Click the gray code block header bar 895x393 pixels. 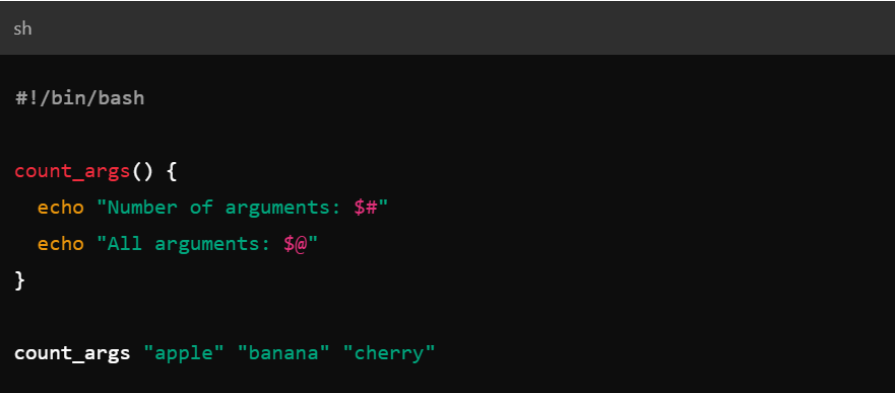coord(448,29)
